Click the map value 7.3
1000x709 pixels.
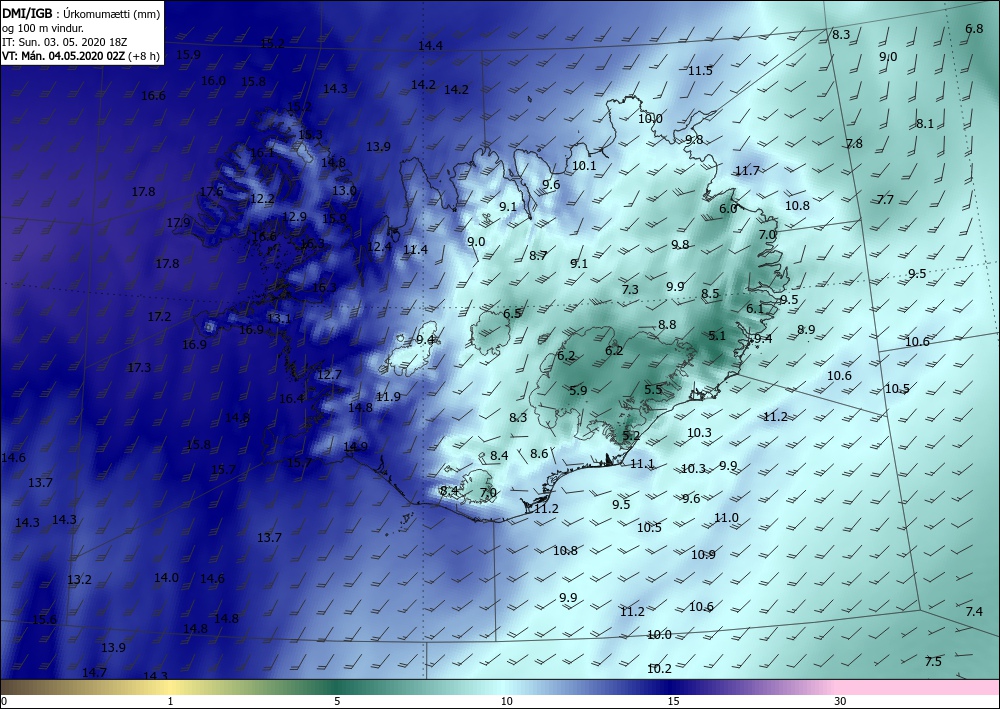pos(630,289)
